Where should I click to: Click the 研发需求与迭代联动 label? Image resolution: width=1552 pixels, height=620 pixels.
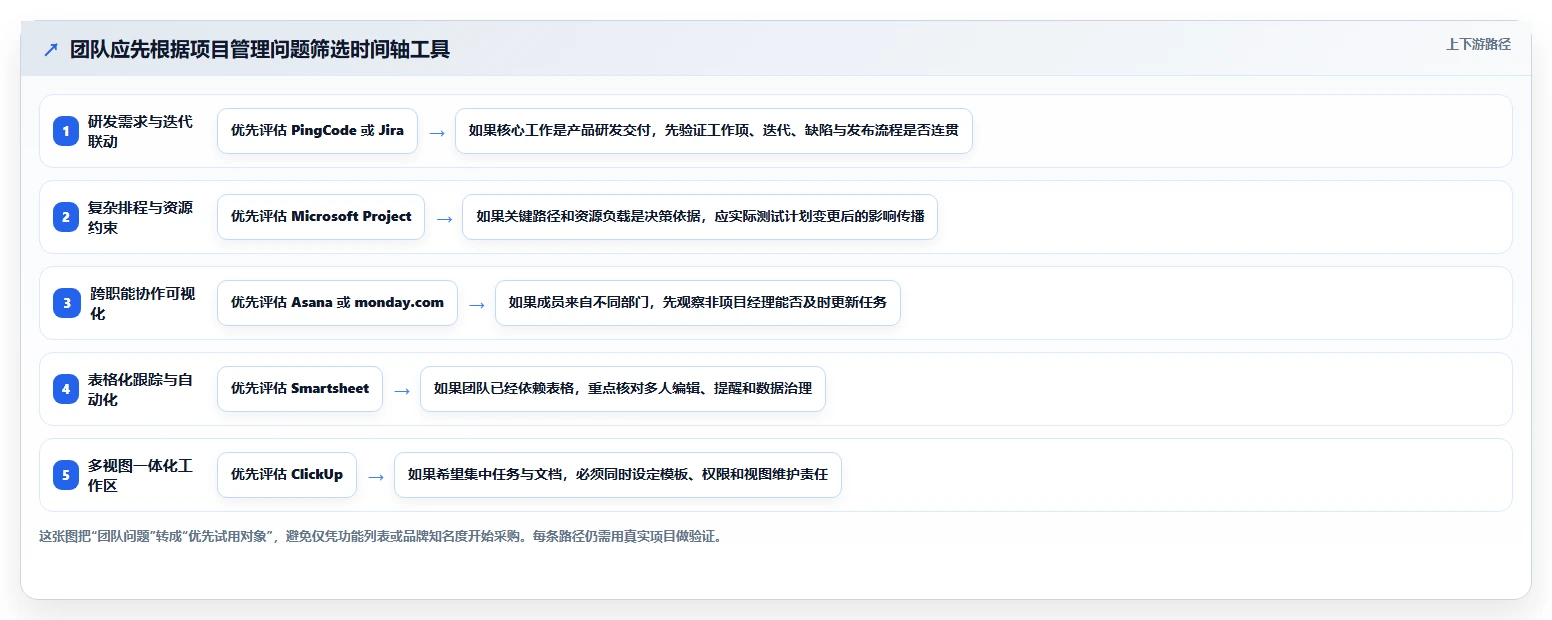[x=140, y=131]
